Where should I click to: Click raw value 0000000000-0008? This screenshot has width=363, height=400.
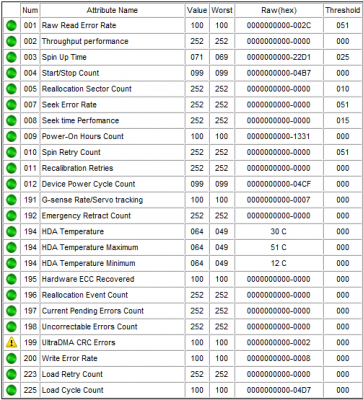coord(279,358)
